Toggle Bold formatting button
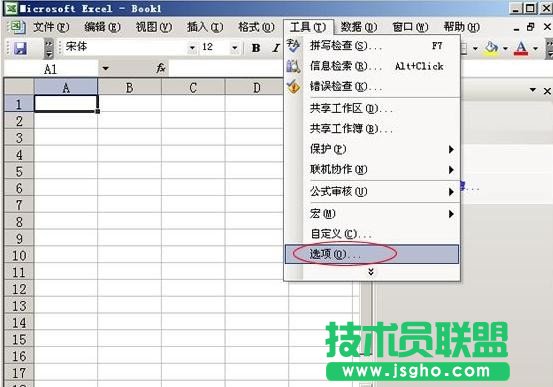Viewport: 553px width, 387px height. 256,48
